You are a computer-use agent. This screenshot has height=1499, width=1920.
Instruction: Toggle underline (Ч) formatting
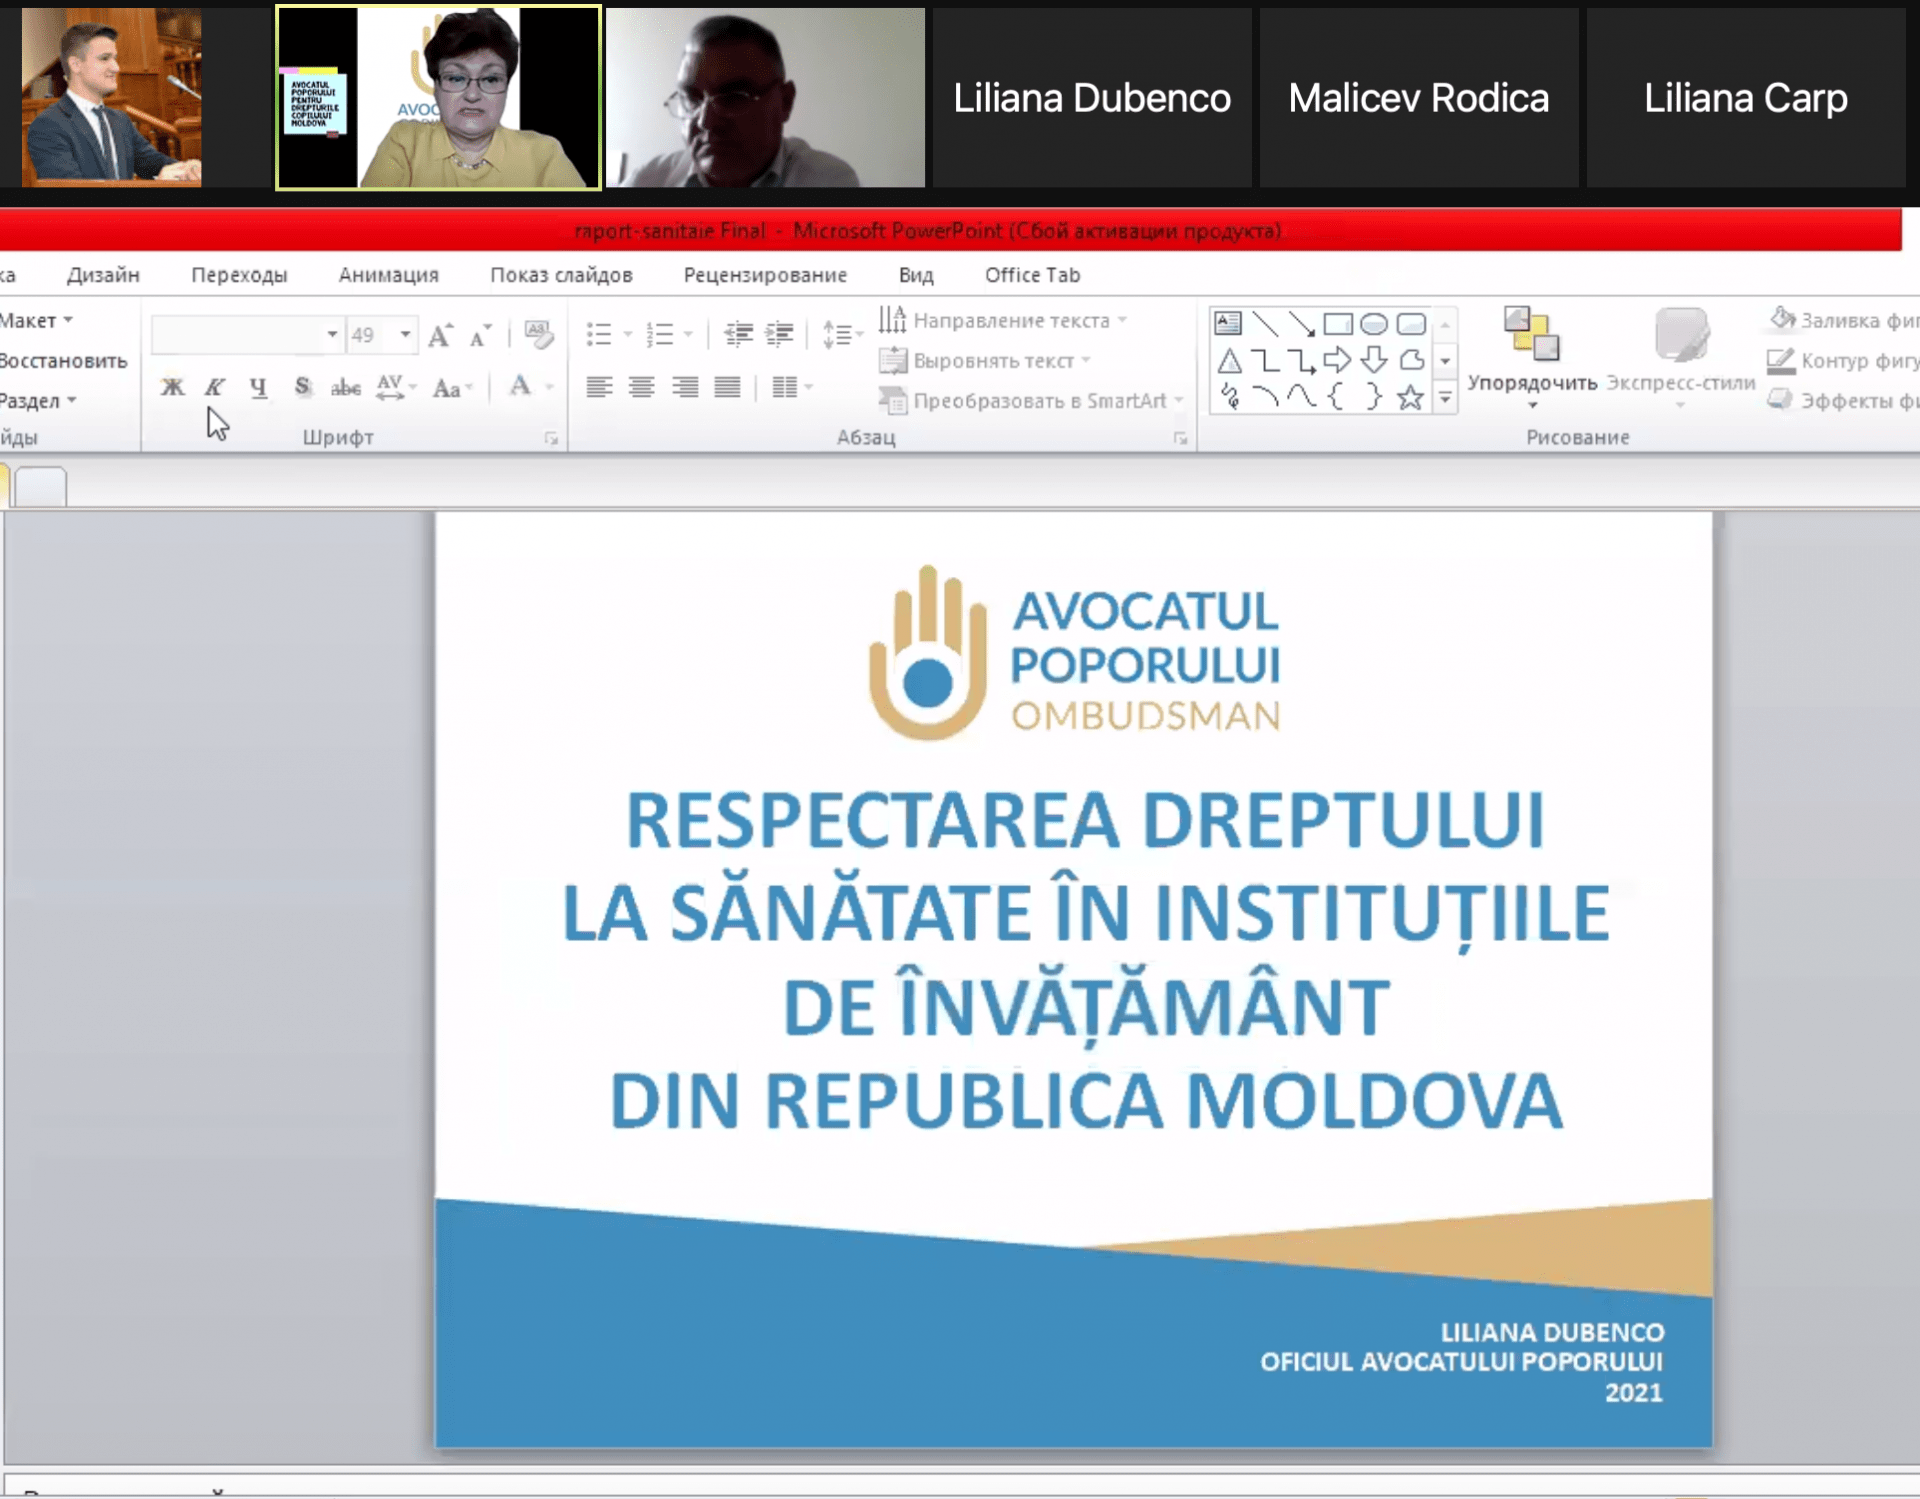tap(258, 387)
